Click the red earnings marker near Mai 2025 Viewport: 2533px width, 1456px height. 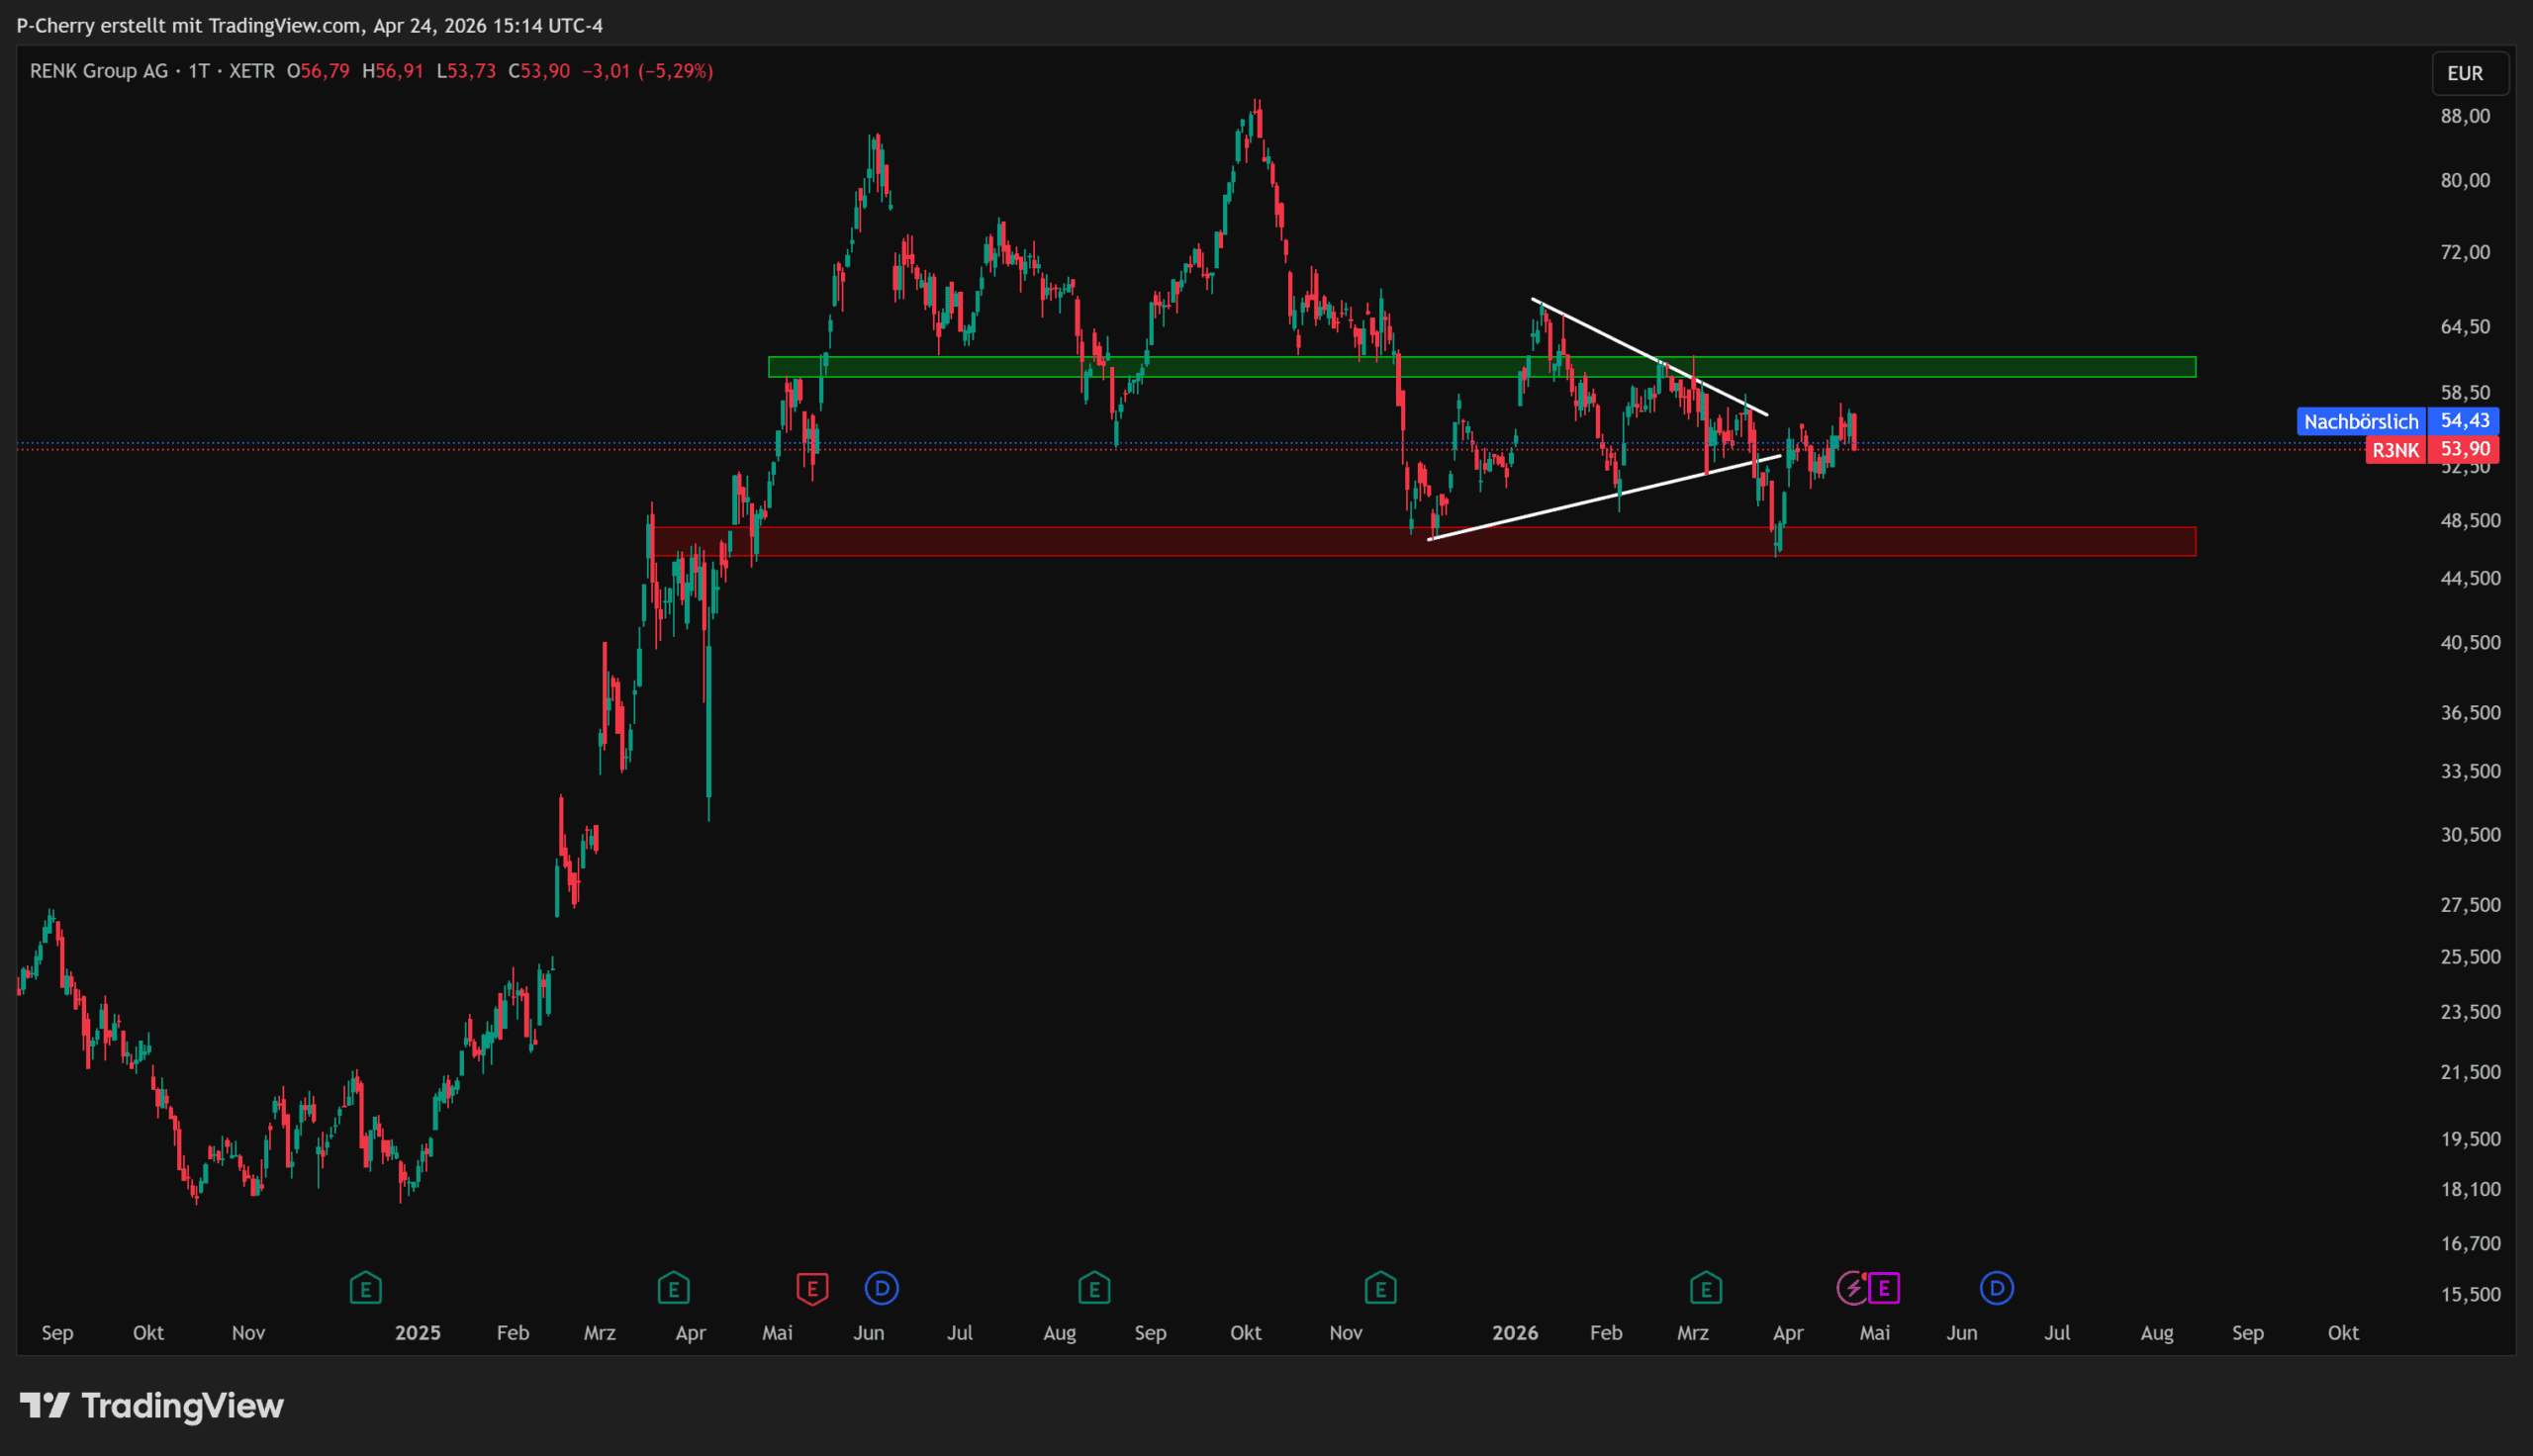coord(812,1288)
